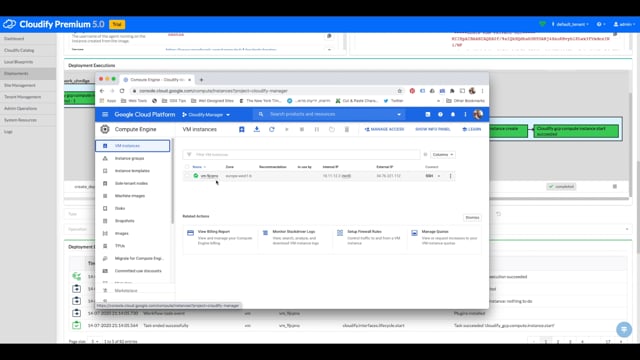Toggle the select-all checkbox in table header

tap(187, 167)
